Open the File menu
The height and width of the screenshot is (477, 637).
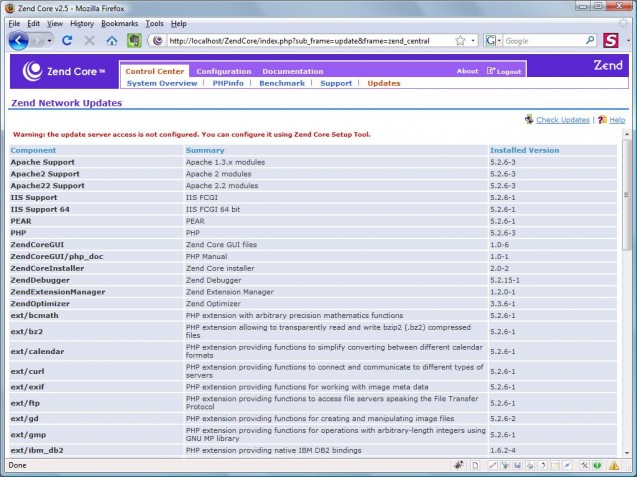pos(14,24)
